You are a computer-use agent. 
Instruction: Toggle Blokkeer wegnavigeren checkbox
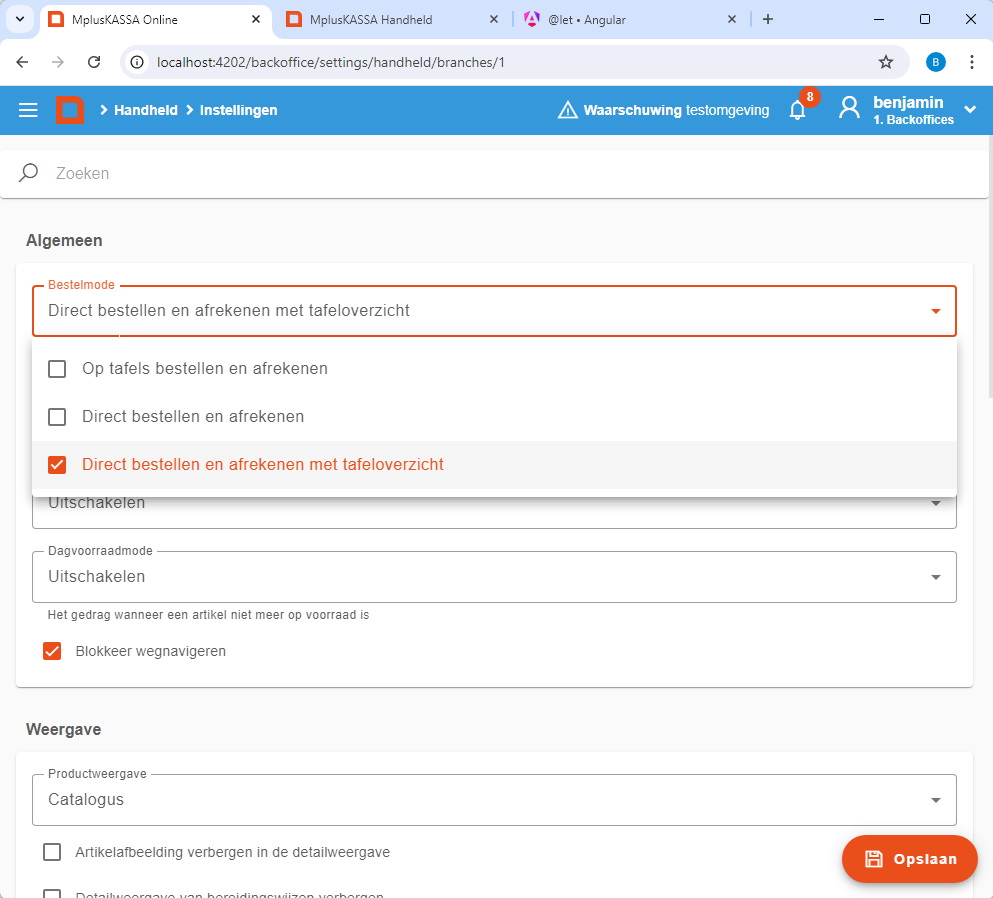[x=52, y=651]
